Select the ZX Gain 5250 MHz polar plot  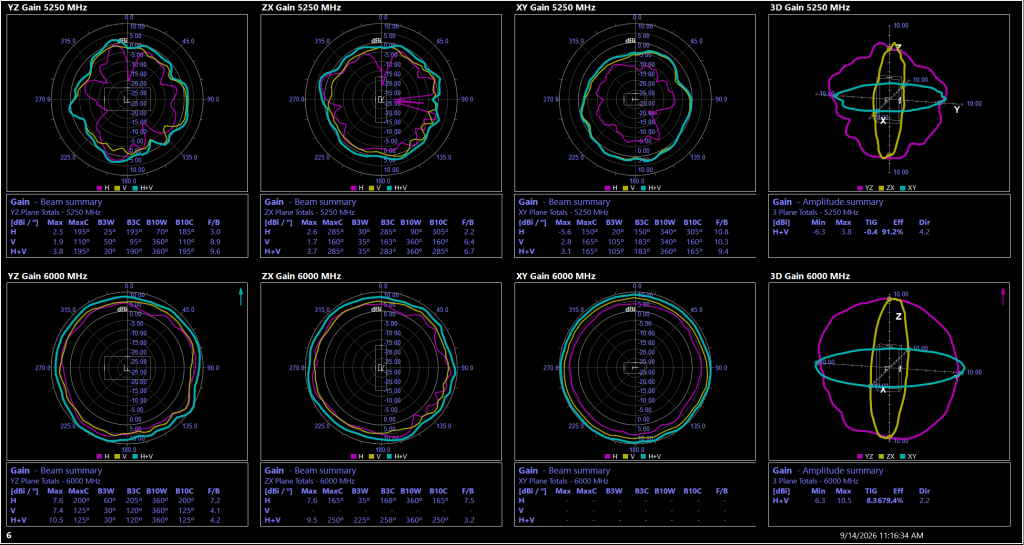point(381,102)
